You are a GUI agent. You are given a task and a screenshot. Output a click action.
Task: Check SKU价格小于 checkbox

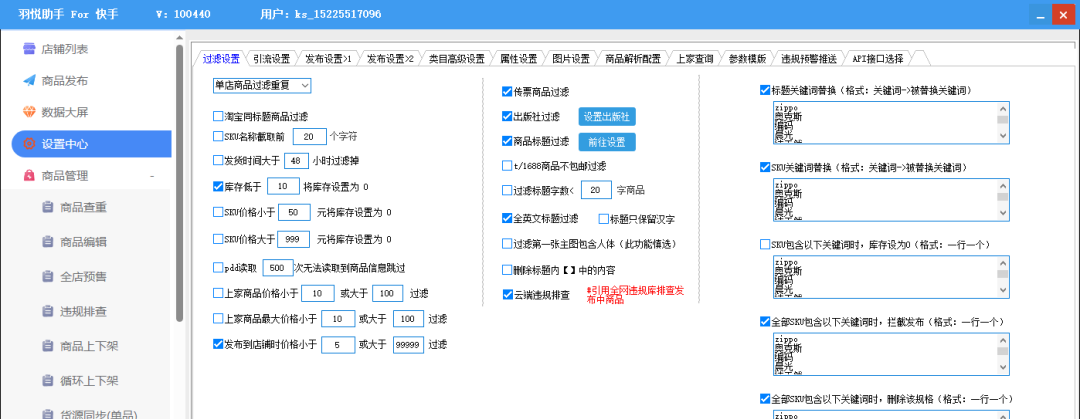[218, 212]
